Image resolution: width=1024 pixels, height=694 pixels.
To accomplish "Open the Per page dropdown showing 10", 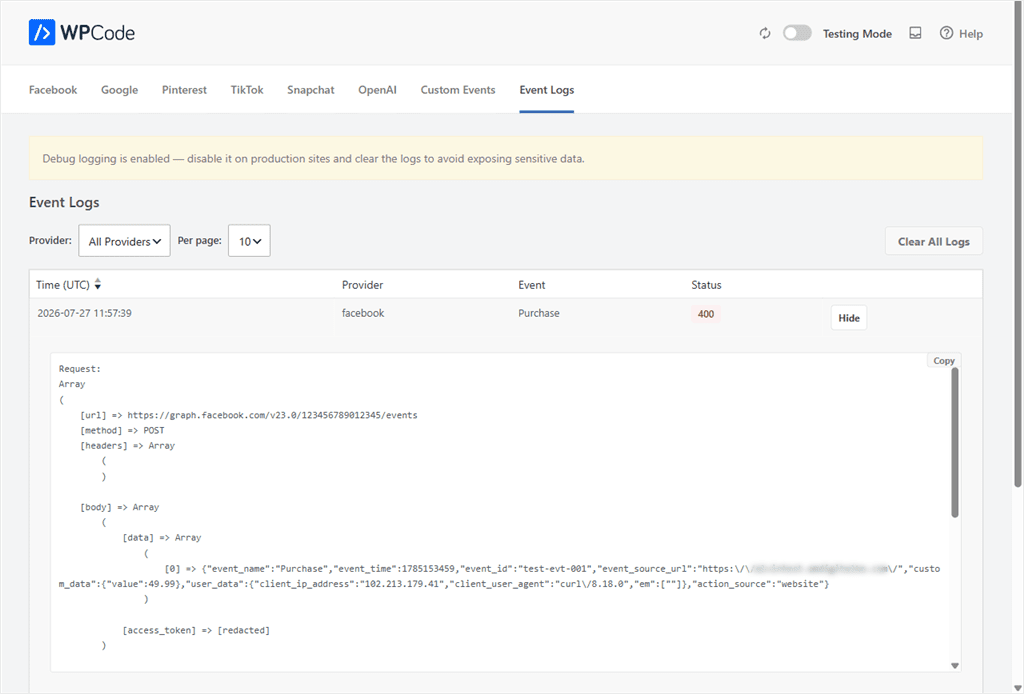I will 249,241.
